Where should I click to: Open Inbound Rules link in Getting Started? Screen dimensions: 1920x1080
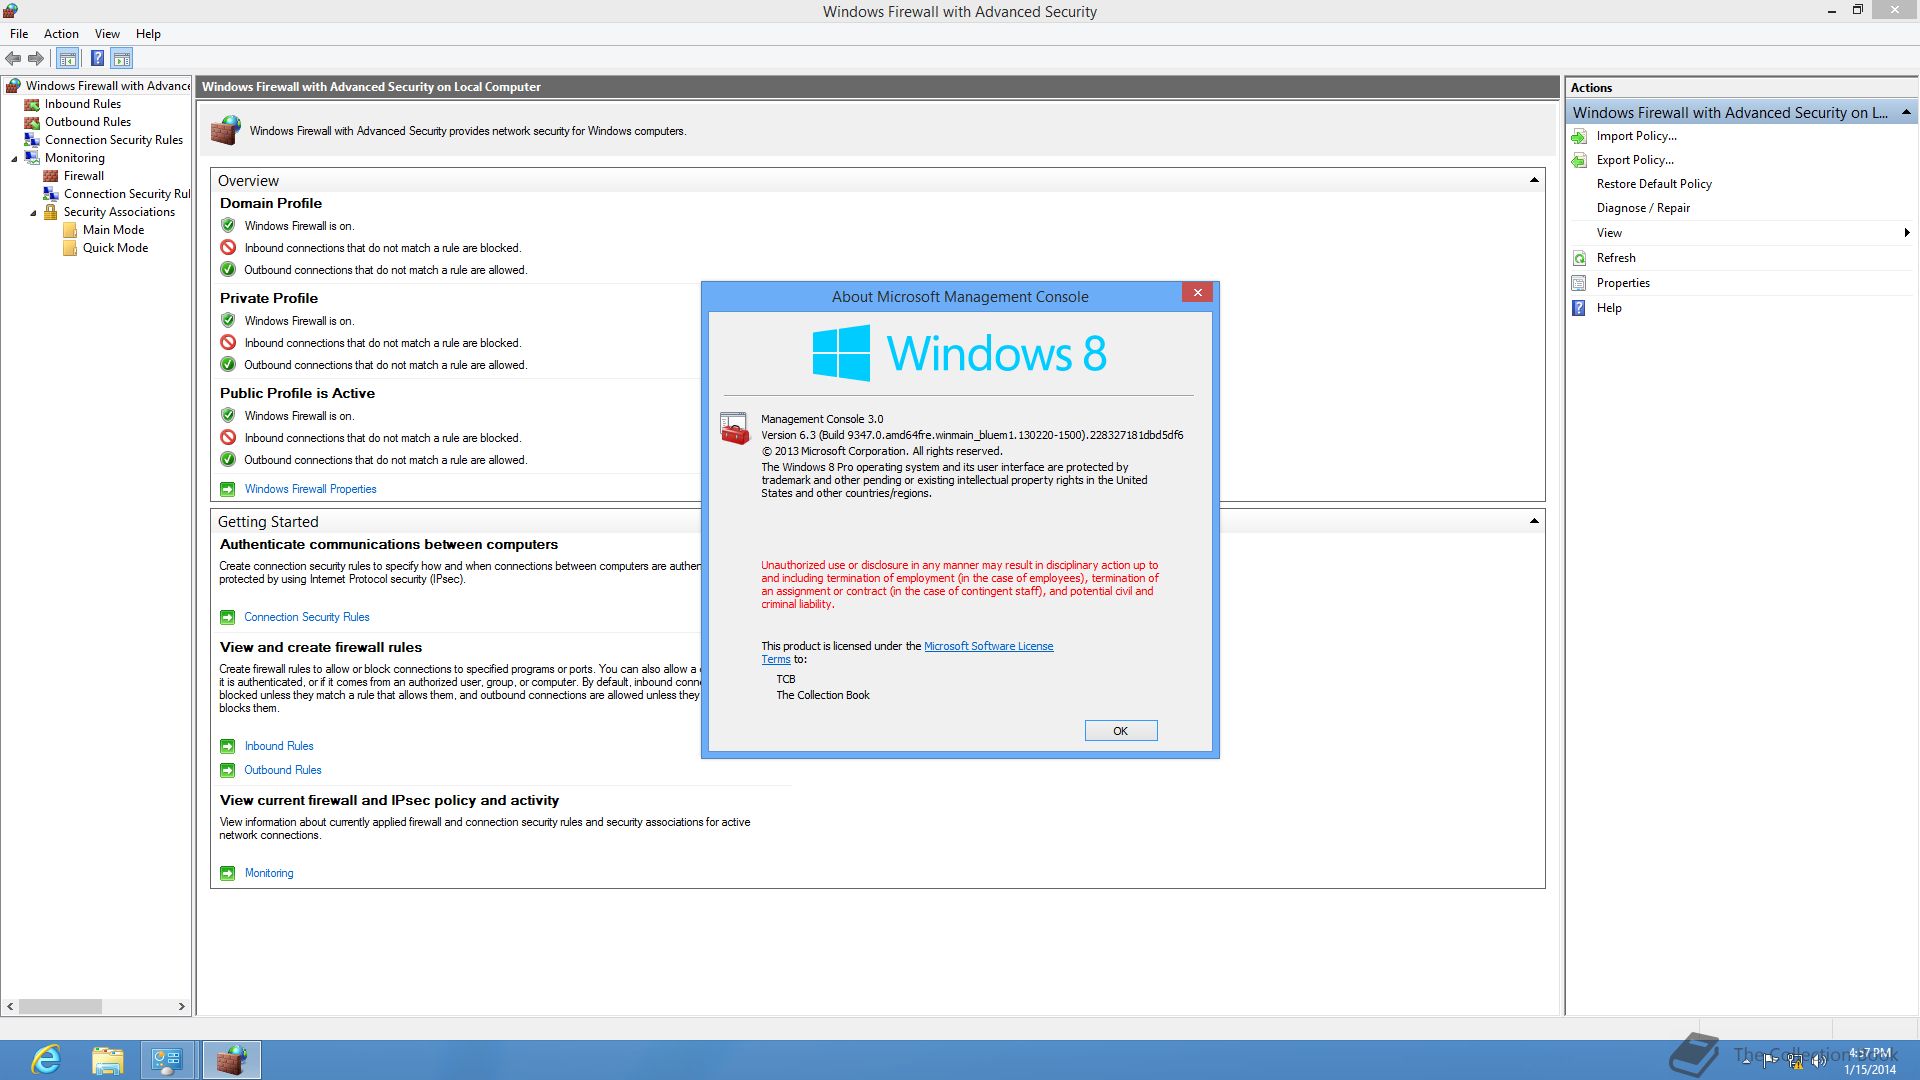click(279, 746)
